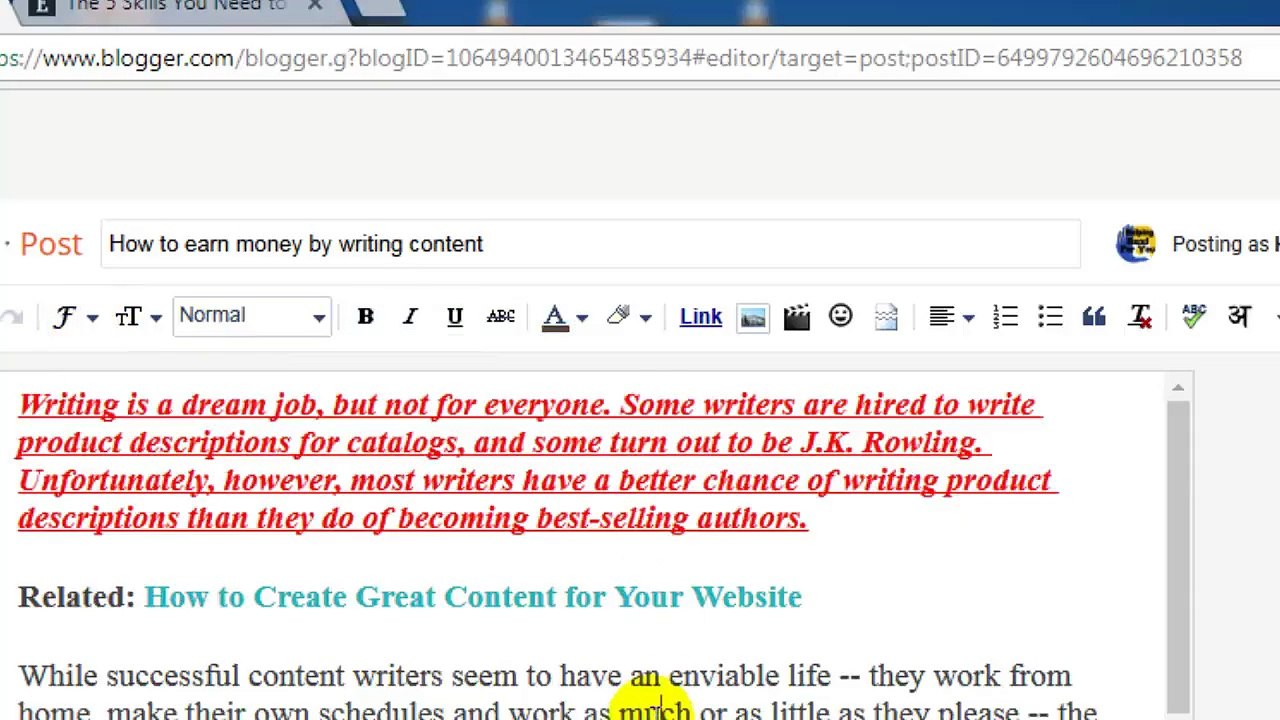Click the Post heading label
Image resolution: width=1280 pixels, height=720 pixels.
pos(50,244)
